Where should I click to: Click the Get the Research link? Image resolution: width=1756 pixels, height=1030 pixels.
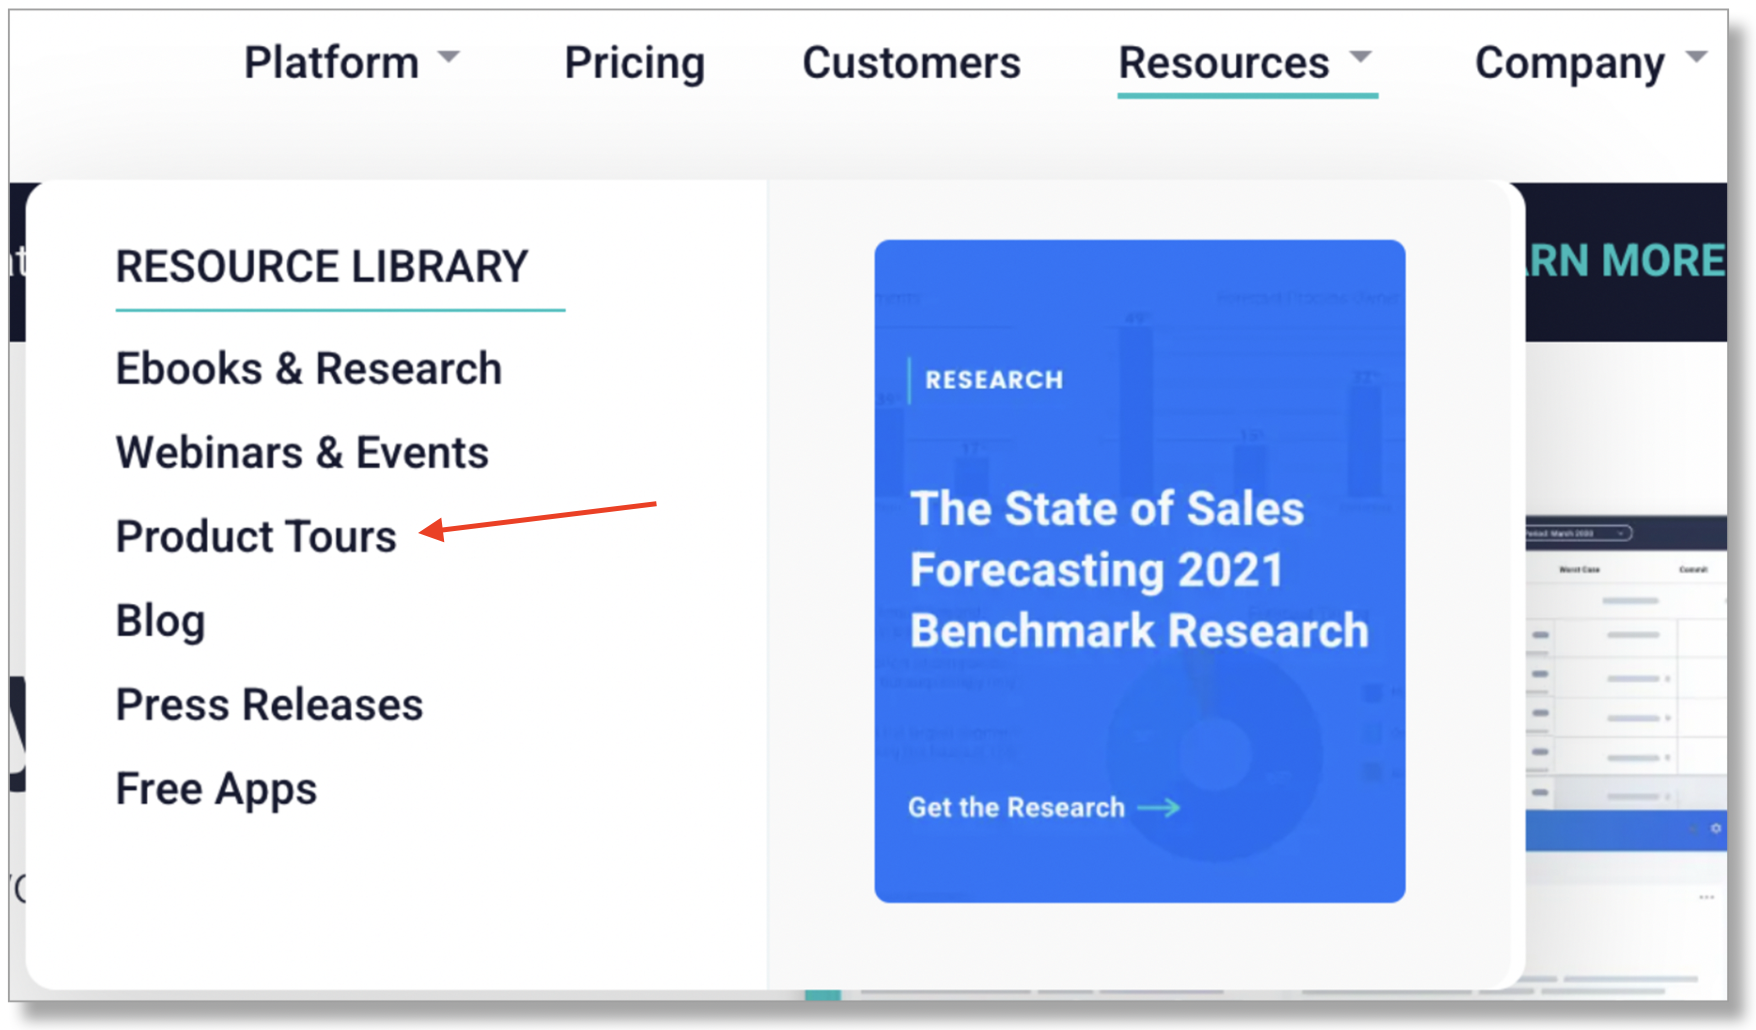click(1016, 807)
